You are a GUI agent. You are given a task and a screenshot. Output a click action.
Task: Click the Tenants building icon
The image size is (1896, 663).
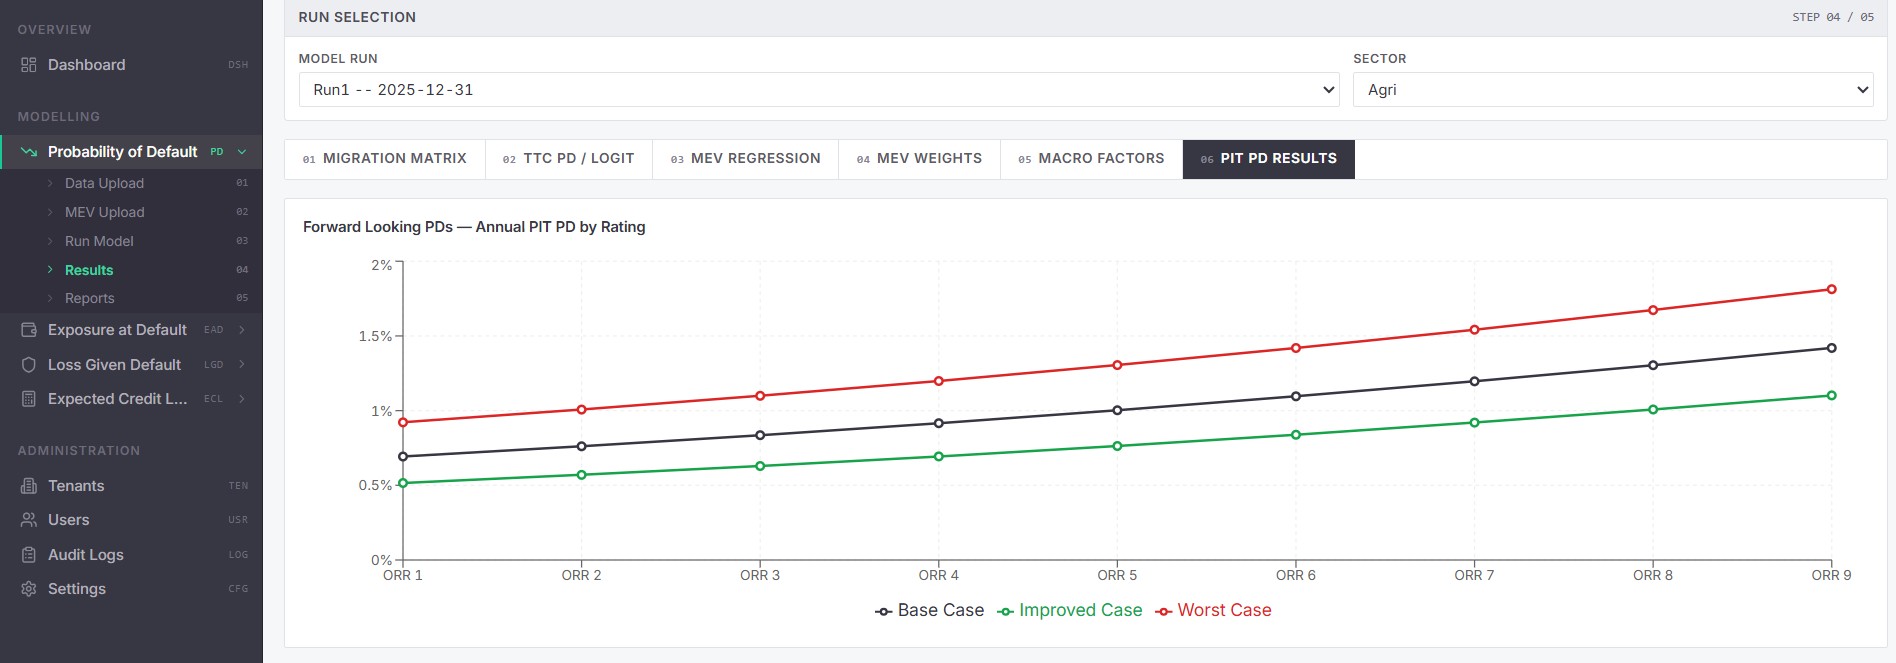point(29,486)
